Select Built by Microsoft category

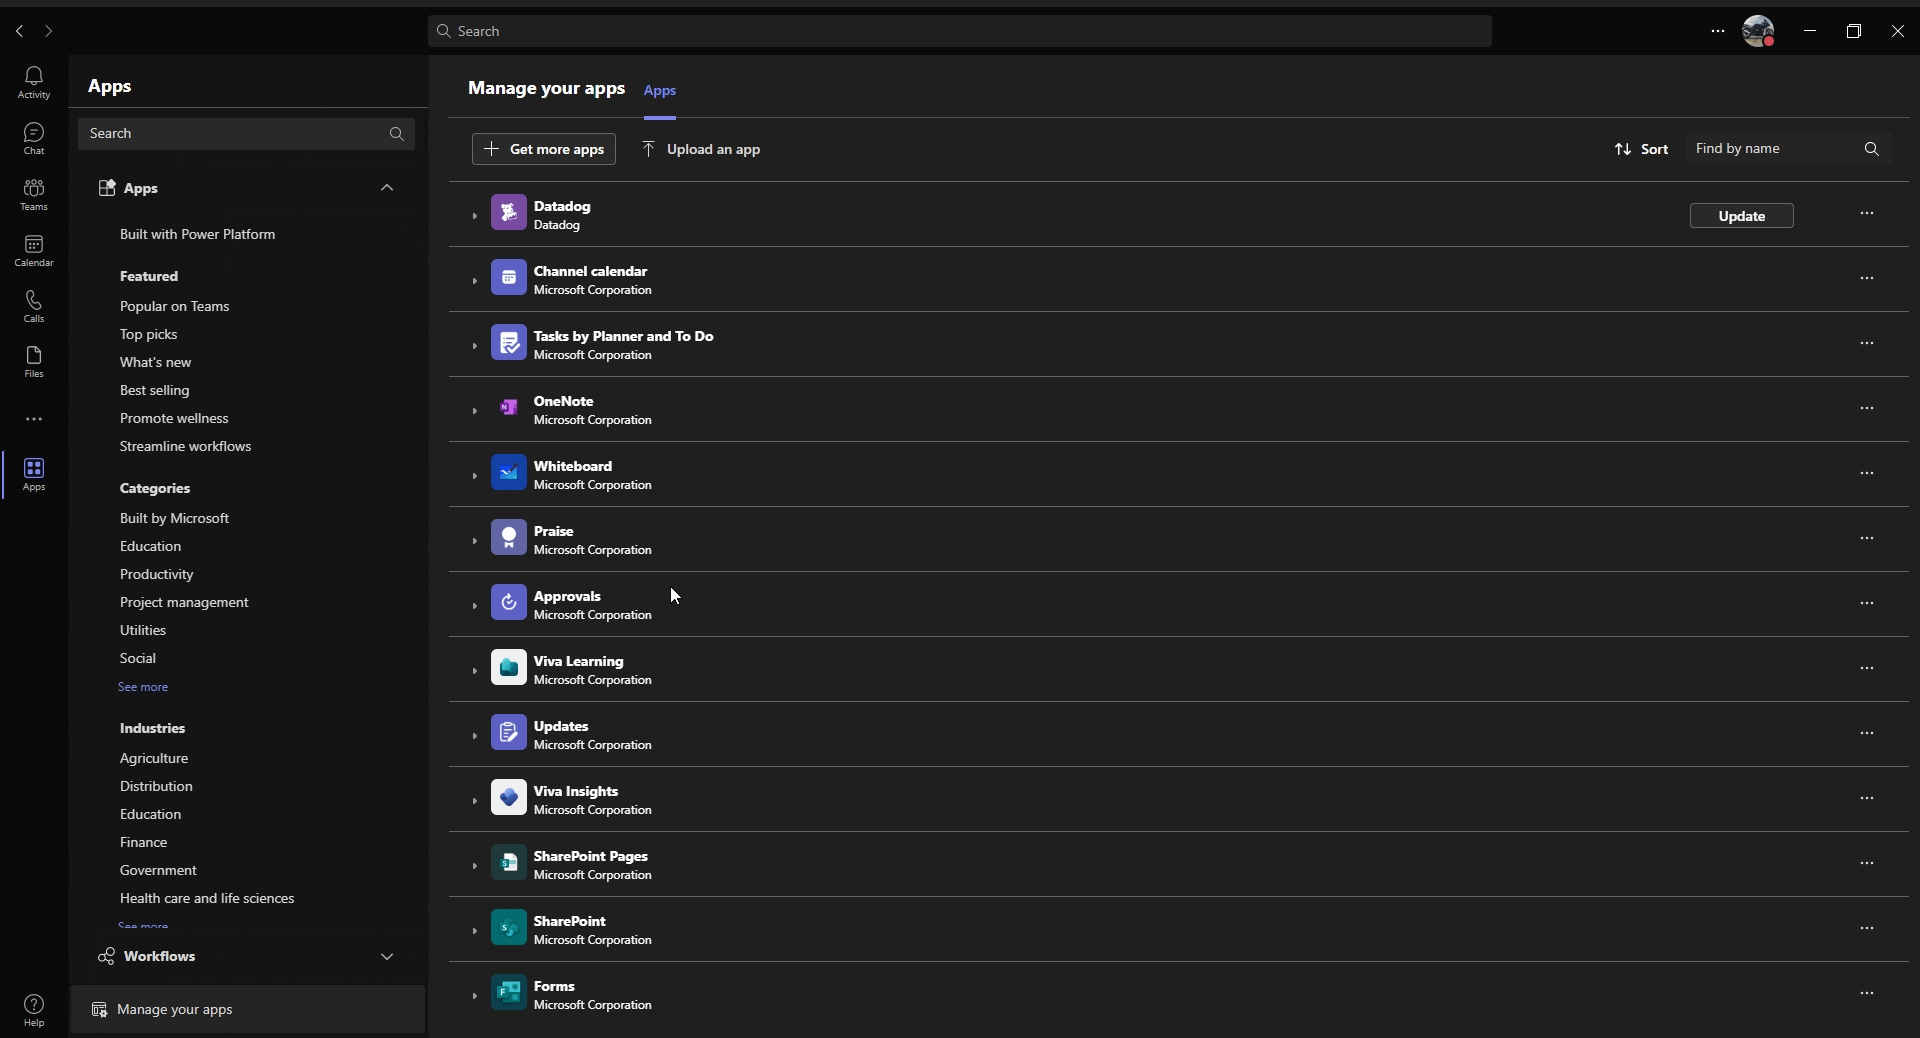point(174,518)
